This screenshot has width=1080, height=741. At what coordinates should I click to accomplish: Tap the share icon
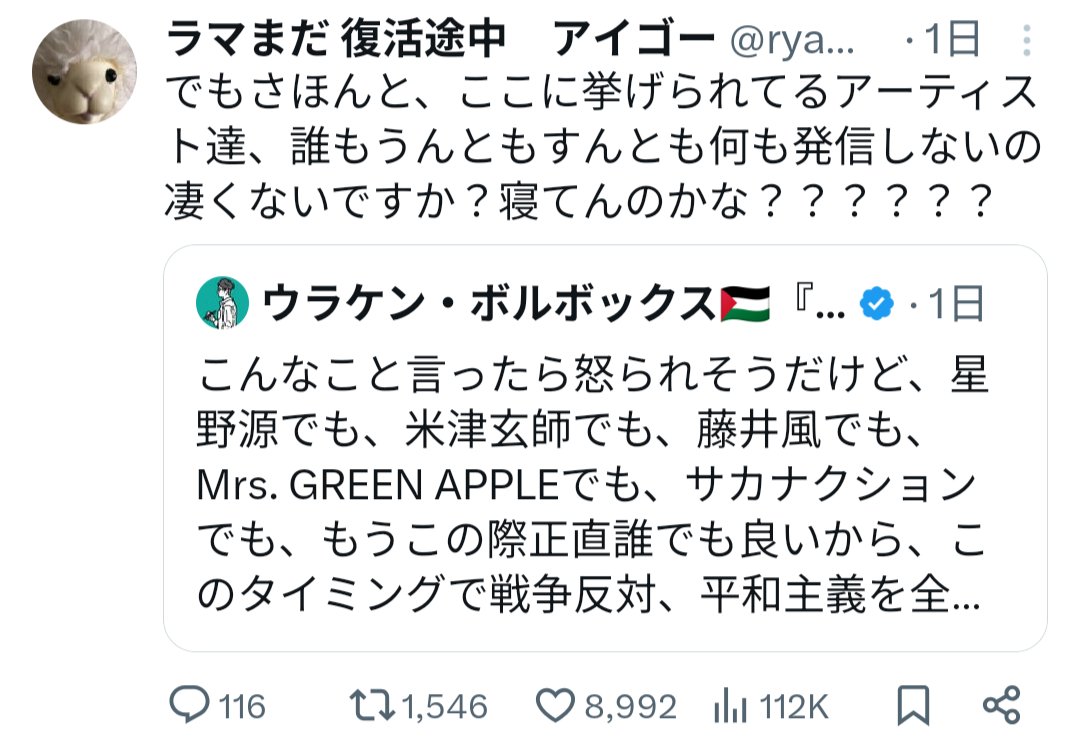pyautogui.click(x=1001, y=706)
